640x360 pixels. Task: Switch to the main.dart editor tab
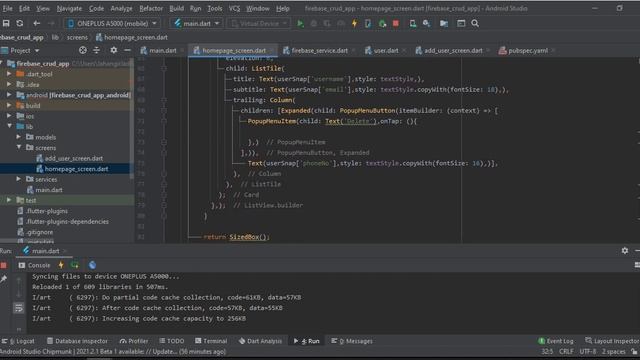coord(162,51)
